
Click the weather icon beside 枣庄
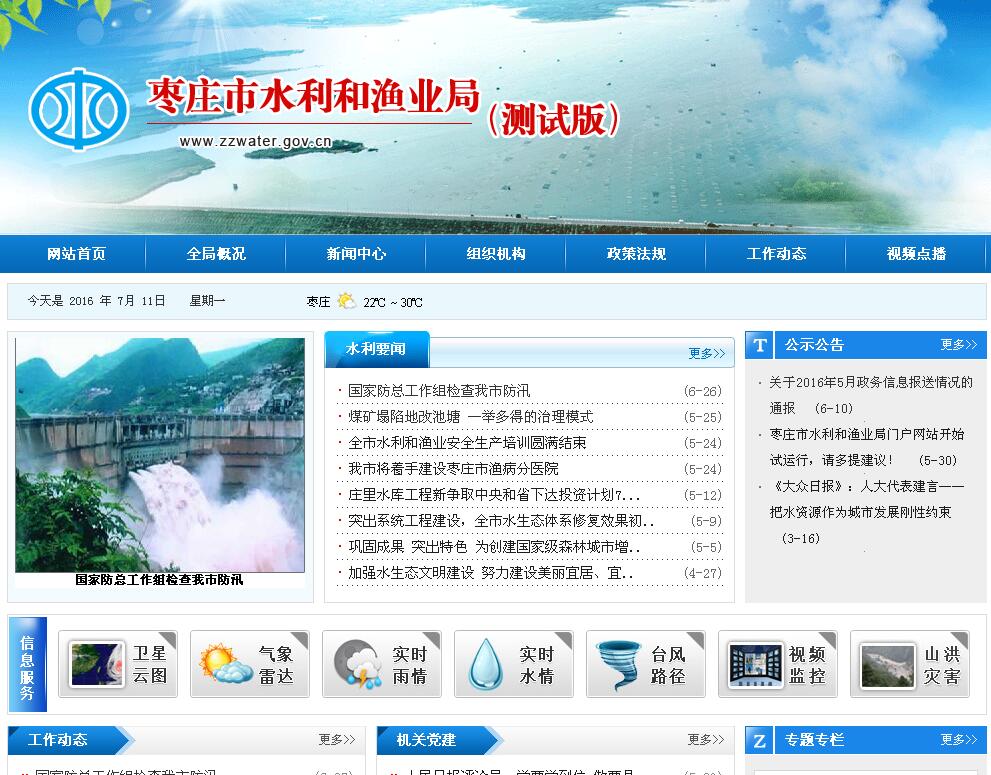[x=346, y=301]
